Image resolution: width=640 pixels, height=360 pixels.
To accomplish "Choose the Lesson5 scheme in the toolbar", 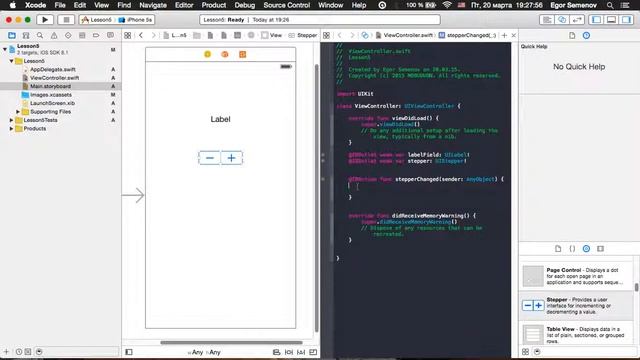I will click(x=97, y=20).
